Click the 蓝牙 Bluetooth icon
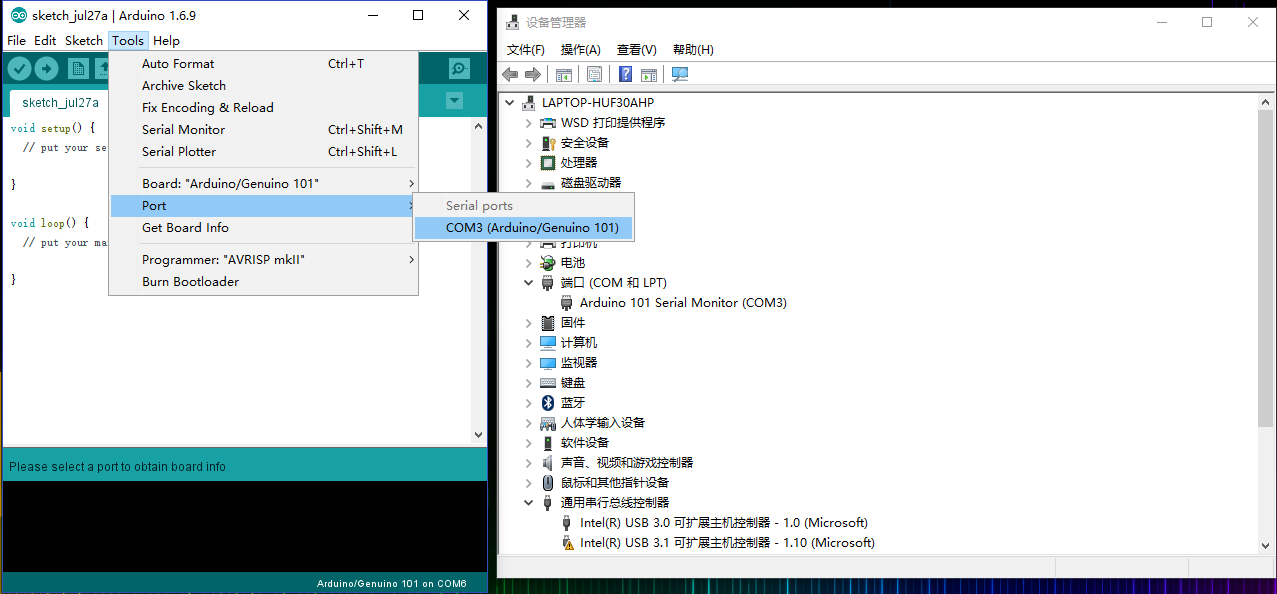Viewport: 1277px width, 594px height. point(548,402)
